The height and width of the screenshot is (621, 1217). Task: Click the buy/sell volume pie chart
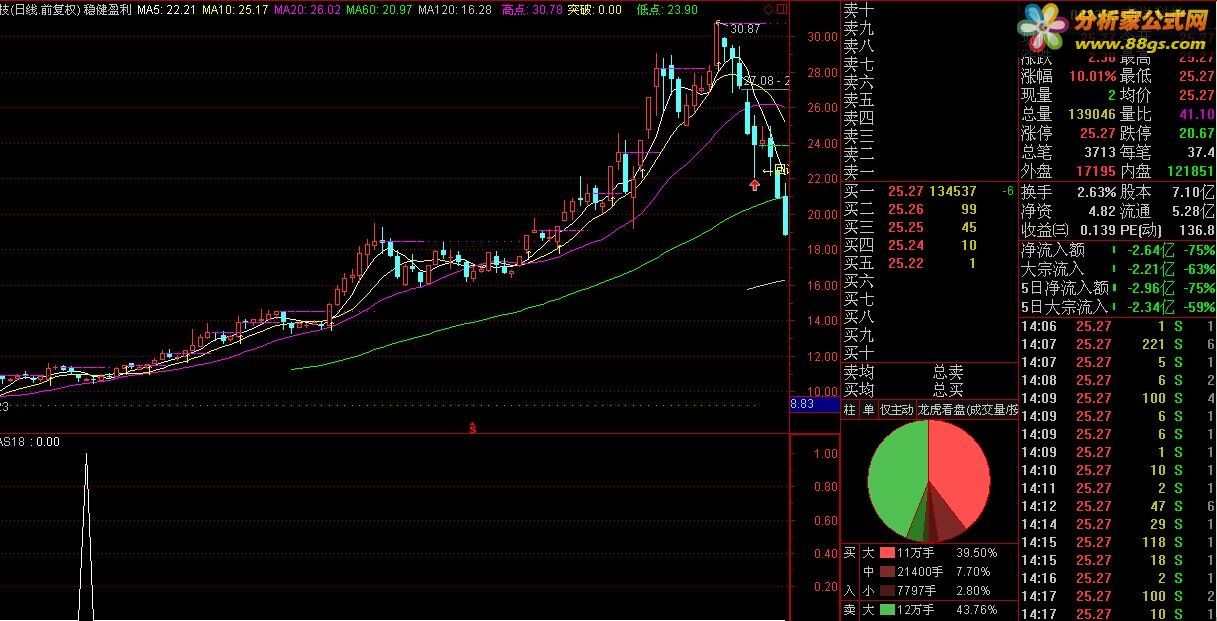point(928,481)
